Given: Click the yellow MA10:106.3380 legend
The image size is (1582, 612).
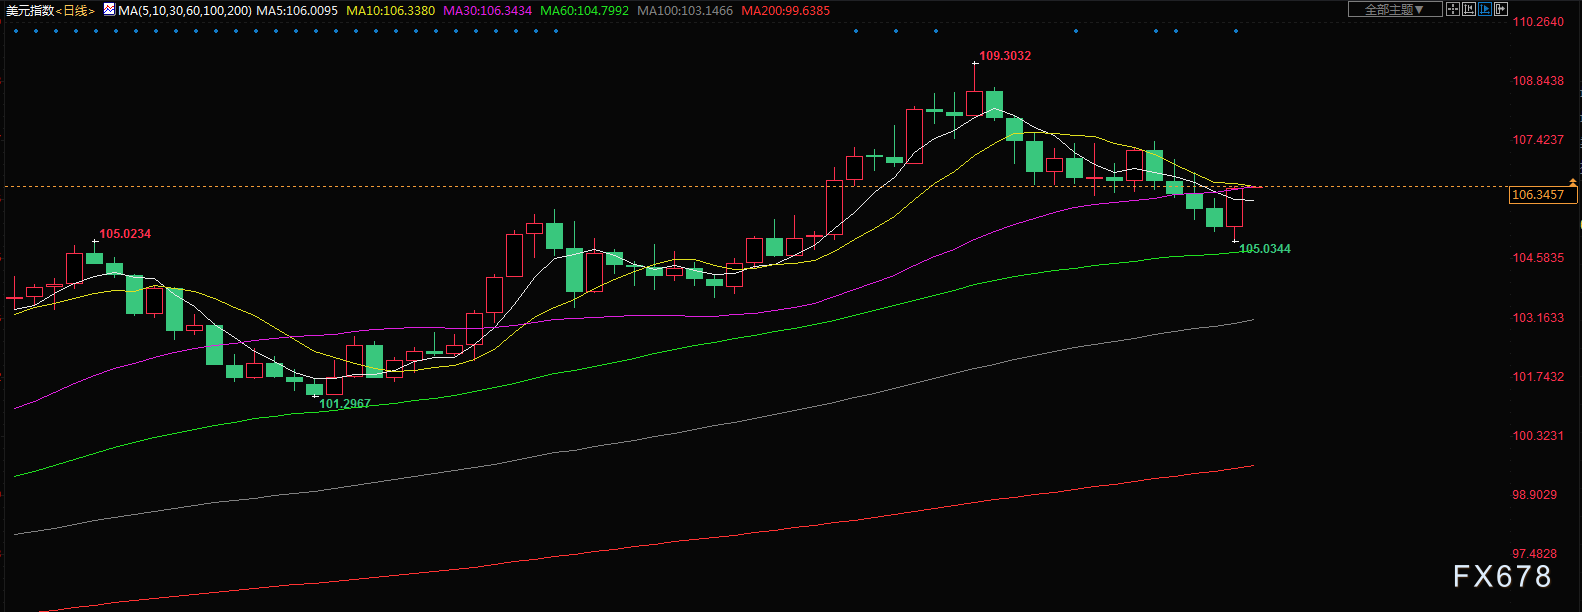Looking at the screenshot, I should (x=391, y=11).
